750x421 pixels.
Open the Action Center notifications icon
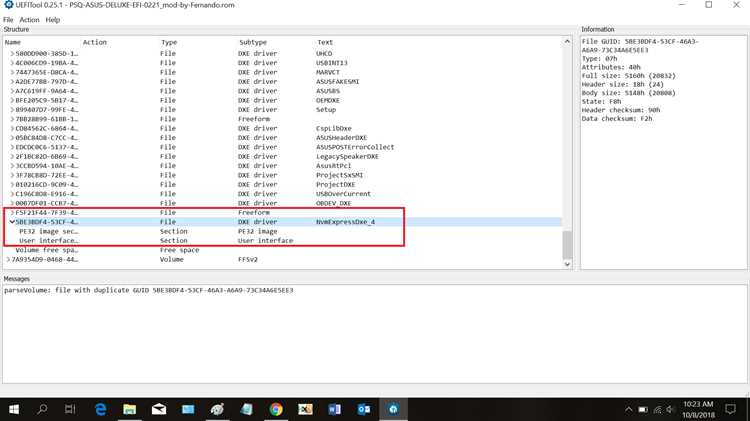point(730,410)
